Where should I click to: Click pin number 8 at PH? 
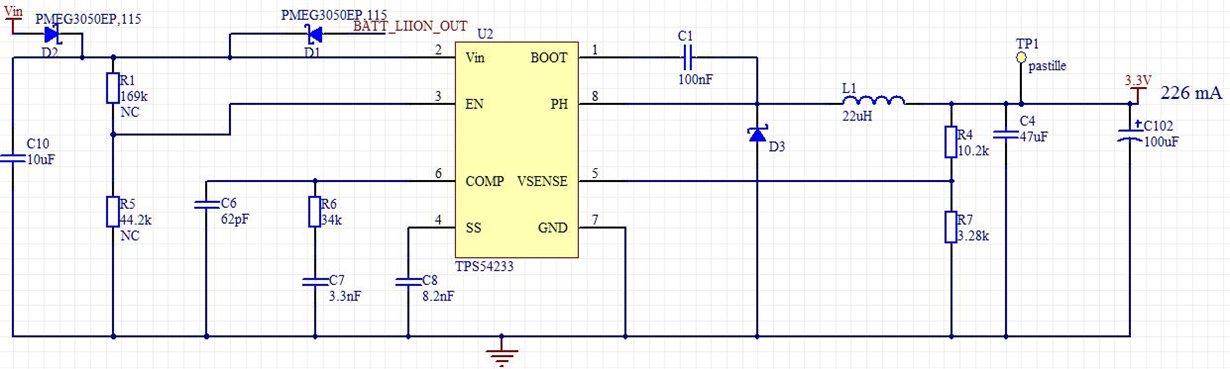pyautogui.click(x=595, y=96)
